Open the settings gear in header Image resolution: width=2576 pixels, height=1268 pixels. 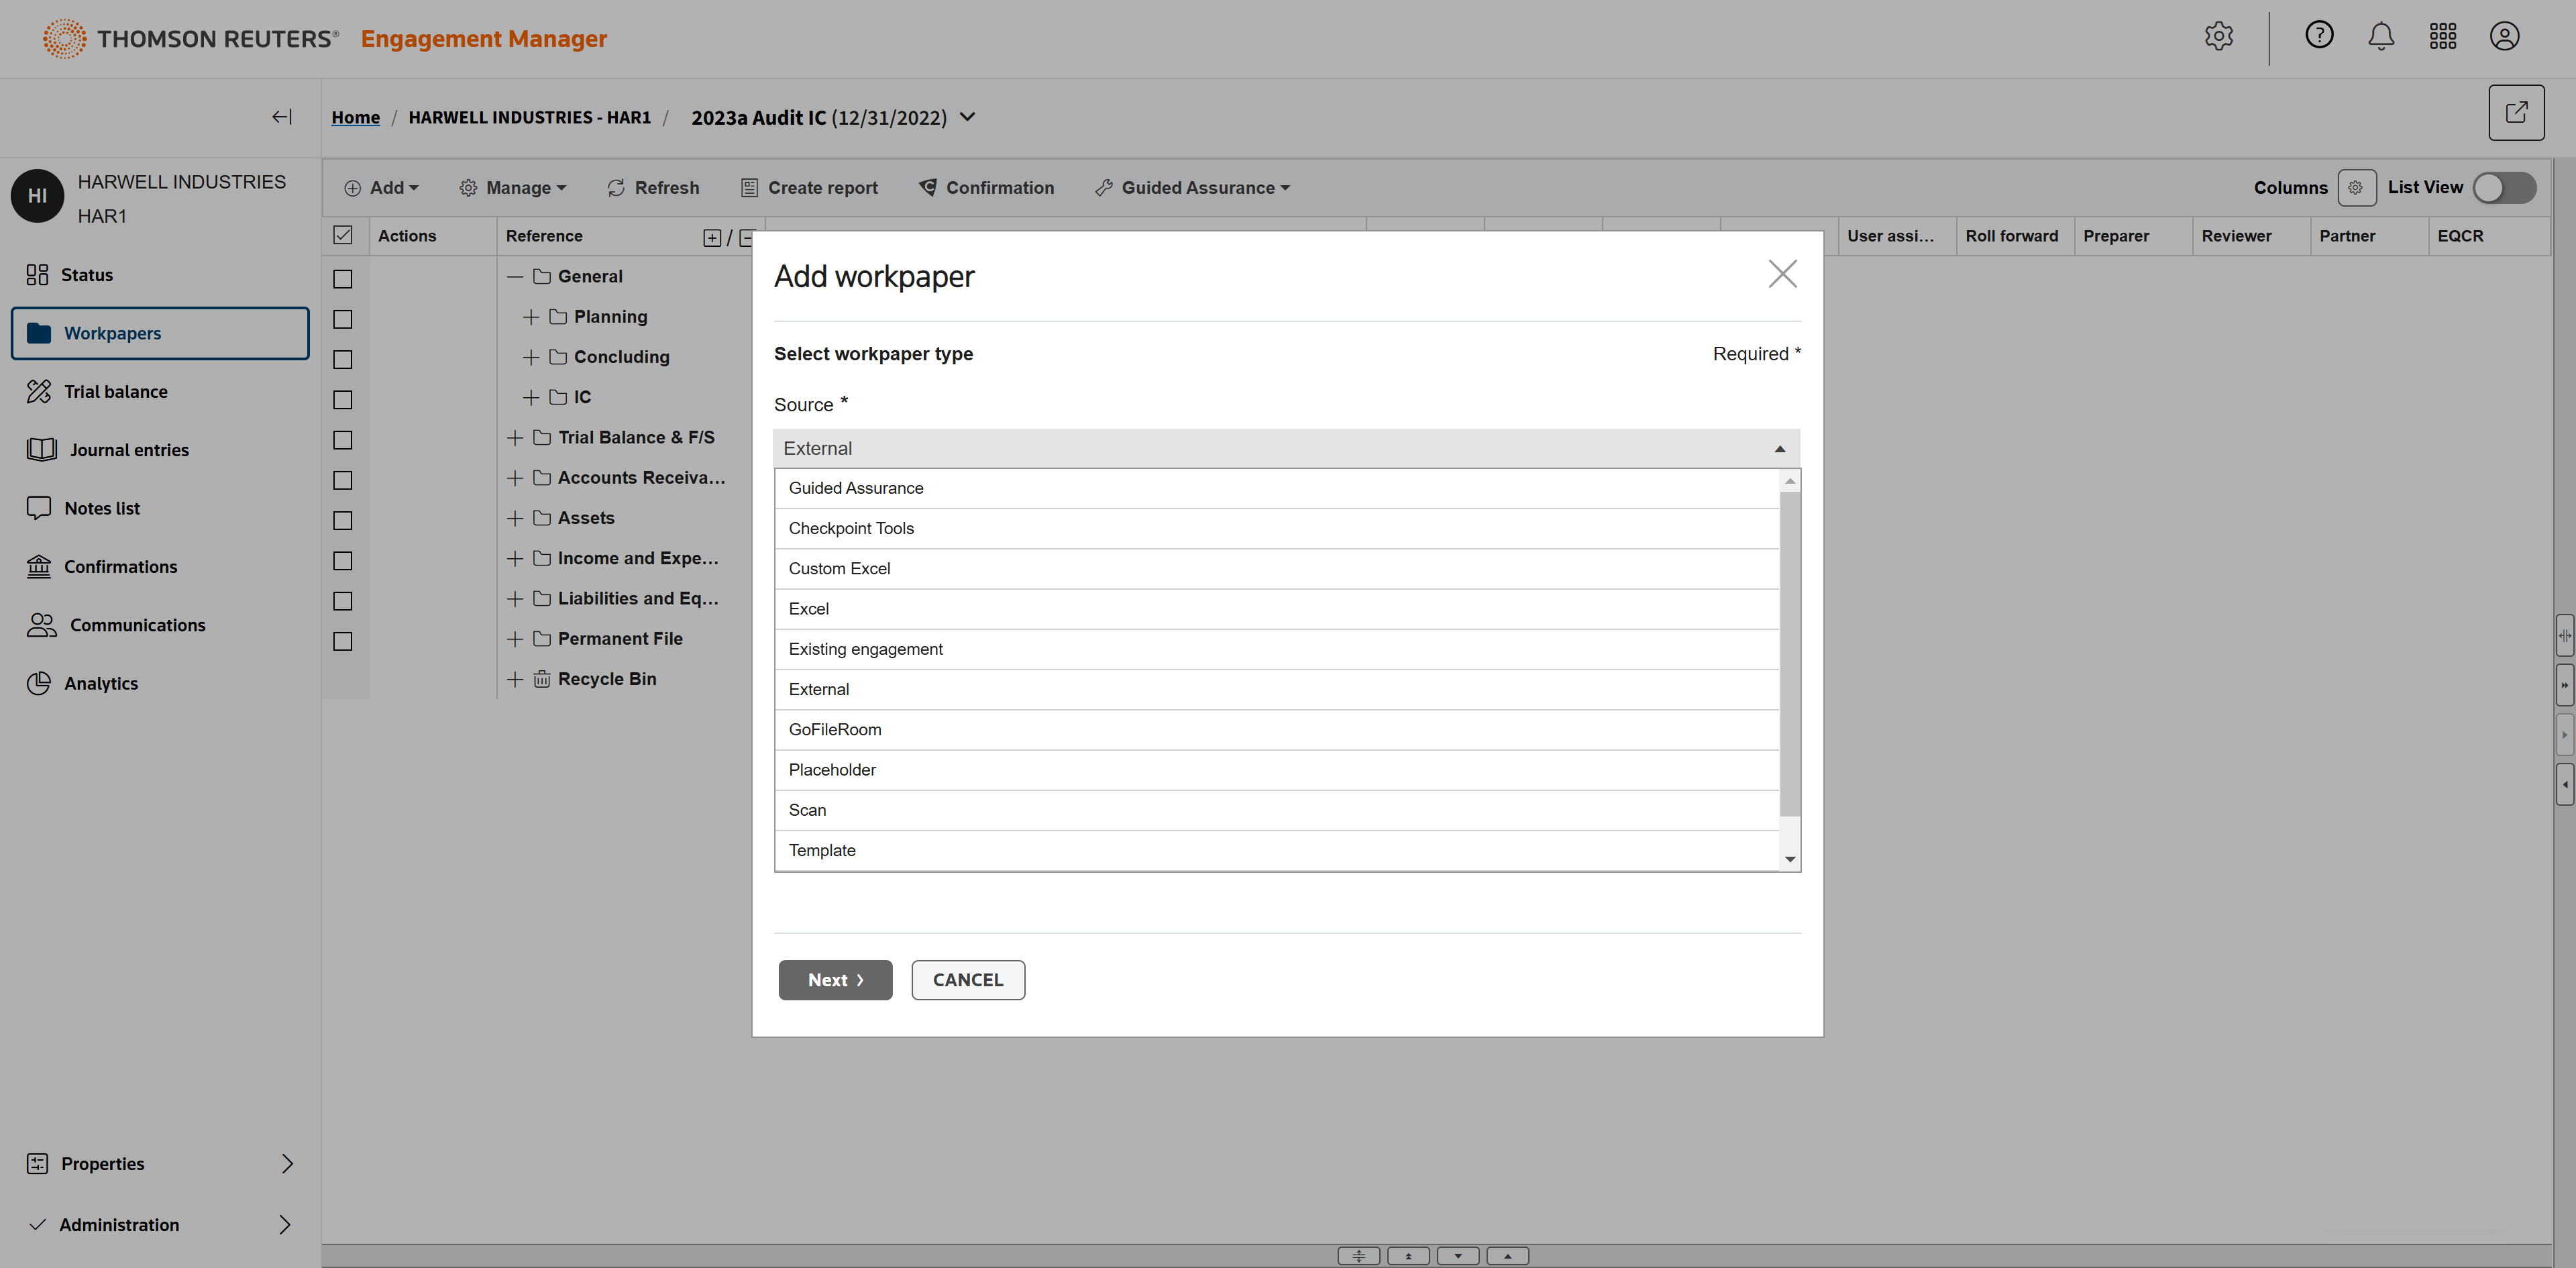(2218, 37)
